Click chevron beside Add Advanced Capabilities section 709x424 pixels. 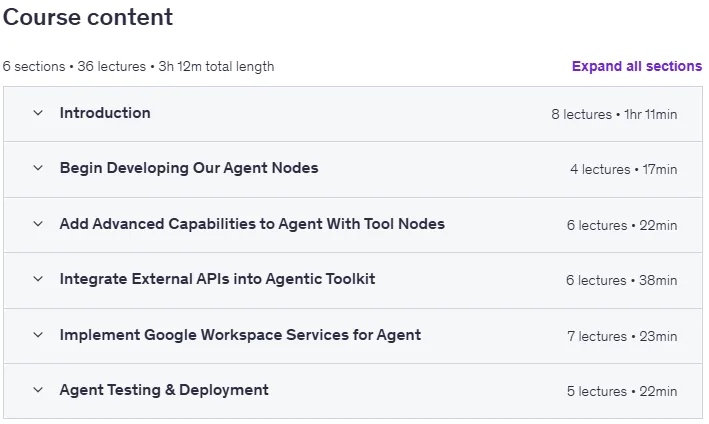[38, 224]
